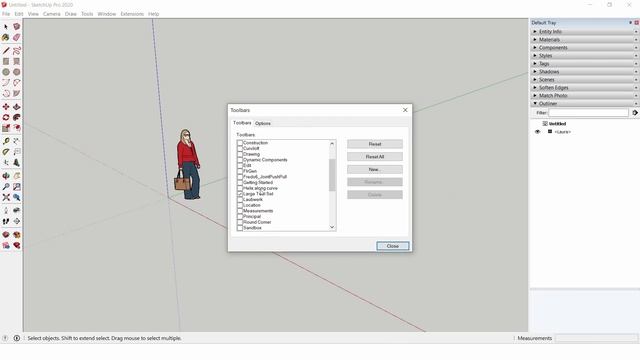Click the Reset button
The width and height of the screenshot is (640, 360).
pyautogui.click(x=375, y=144)
